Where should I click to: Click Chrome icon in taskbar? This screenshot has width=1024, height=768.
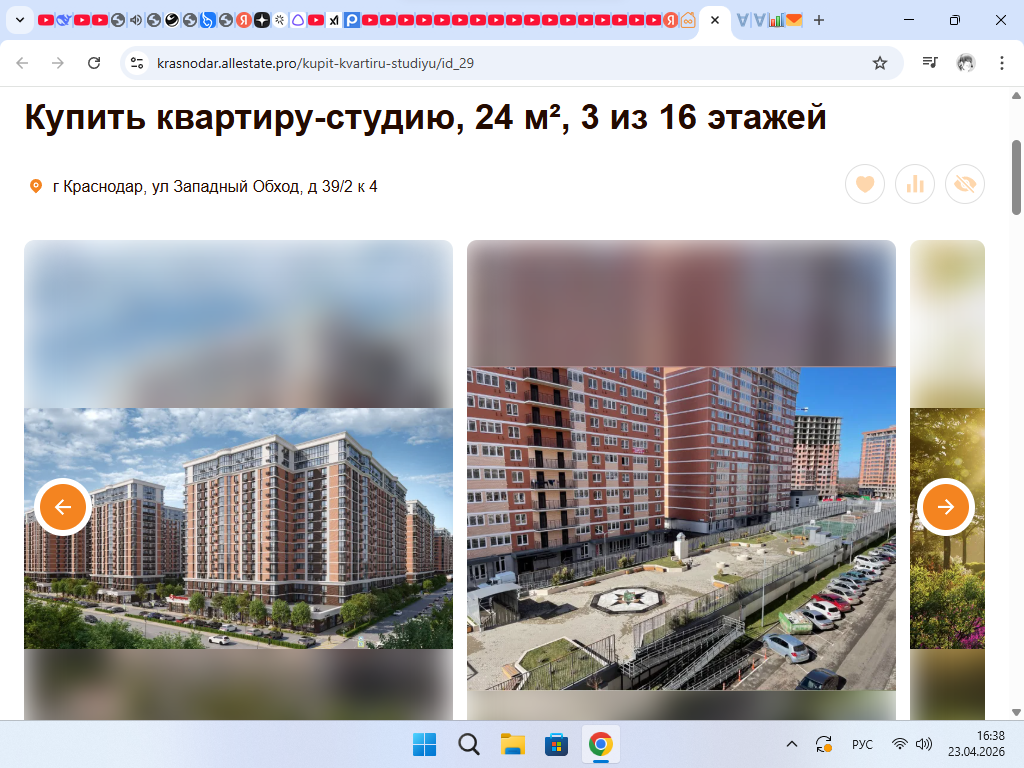tap(600, 744)
